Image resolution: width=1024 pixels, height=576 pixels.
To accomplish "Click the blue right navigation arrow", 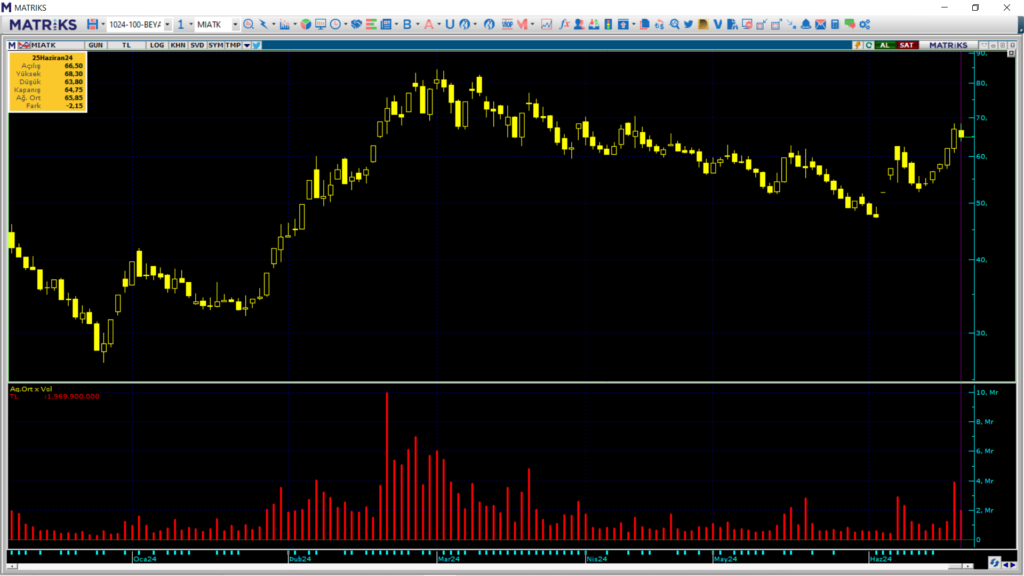I will point(1014,565).
